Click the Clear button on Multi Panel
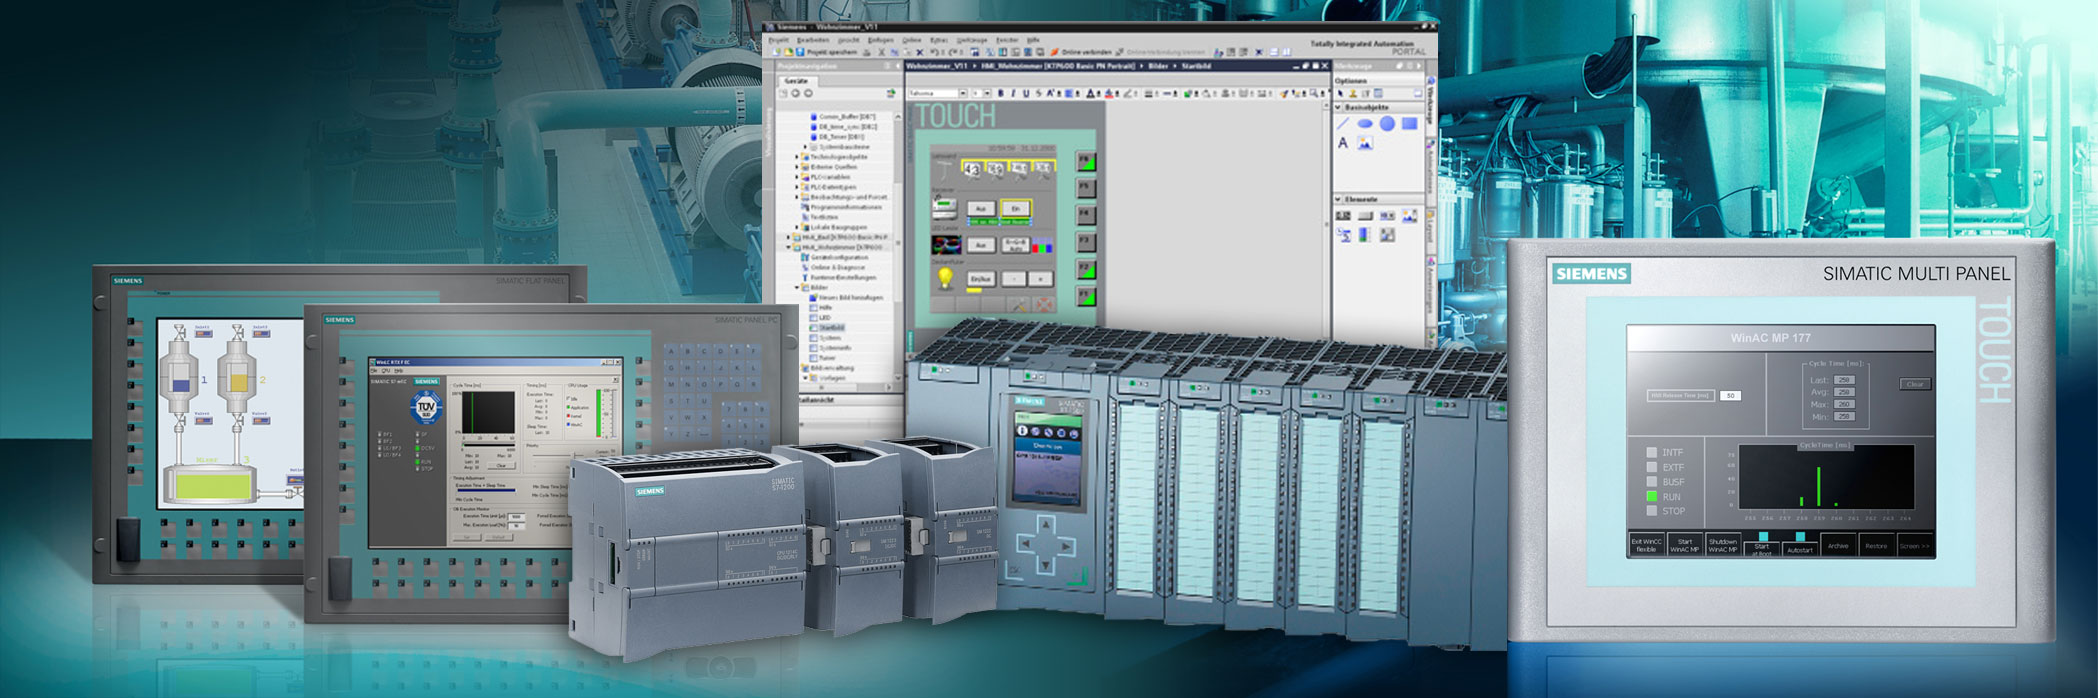The width and height of the screenshot is (2098, 698). pos(1915,384)
